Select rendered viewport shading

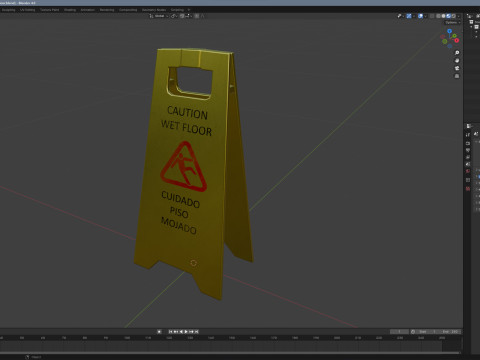click(x=453, y=16)
